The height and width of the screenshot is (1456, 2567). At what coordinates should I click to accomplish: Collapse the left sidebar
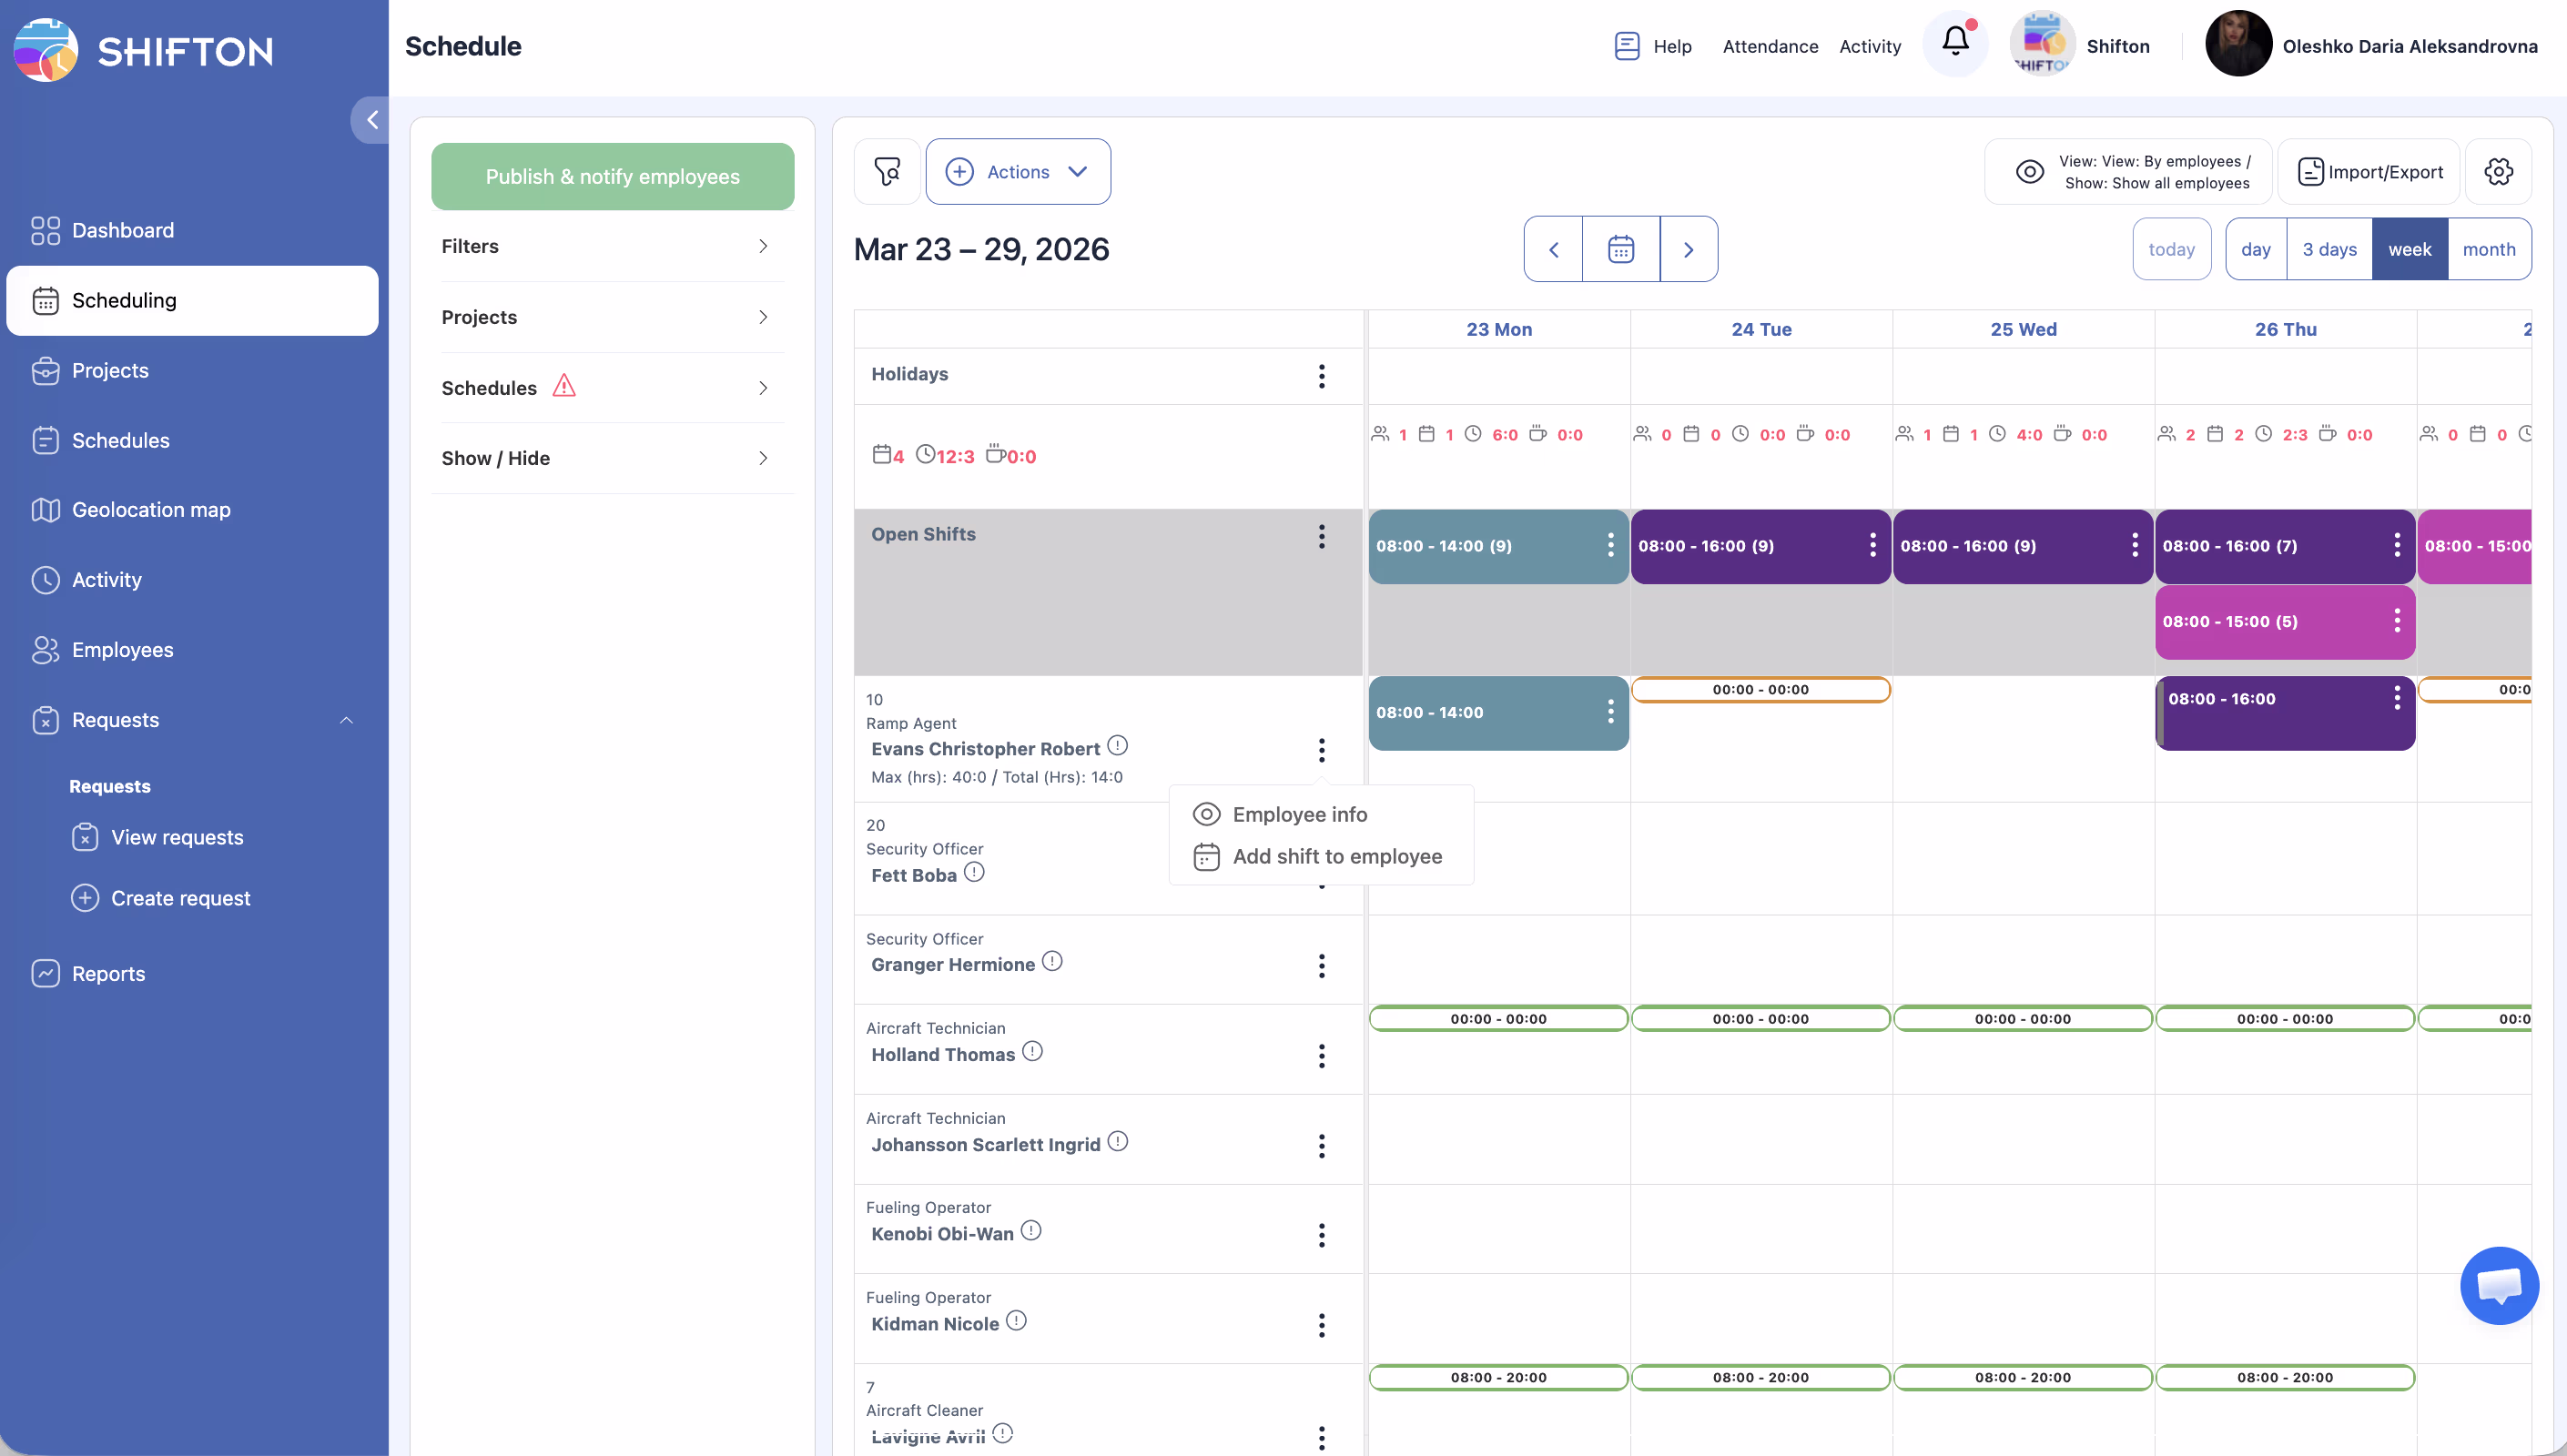pyautogui.click(x=371, y=120)
